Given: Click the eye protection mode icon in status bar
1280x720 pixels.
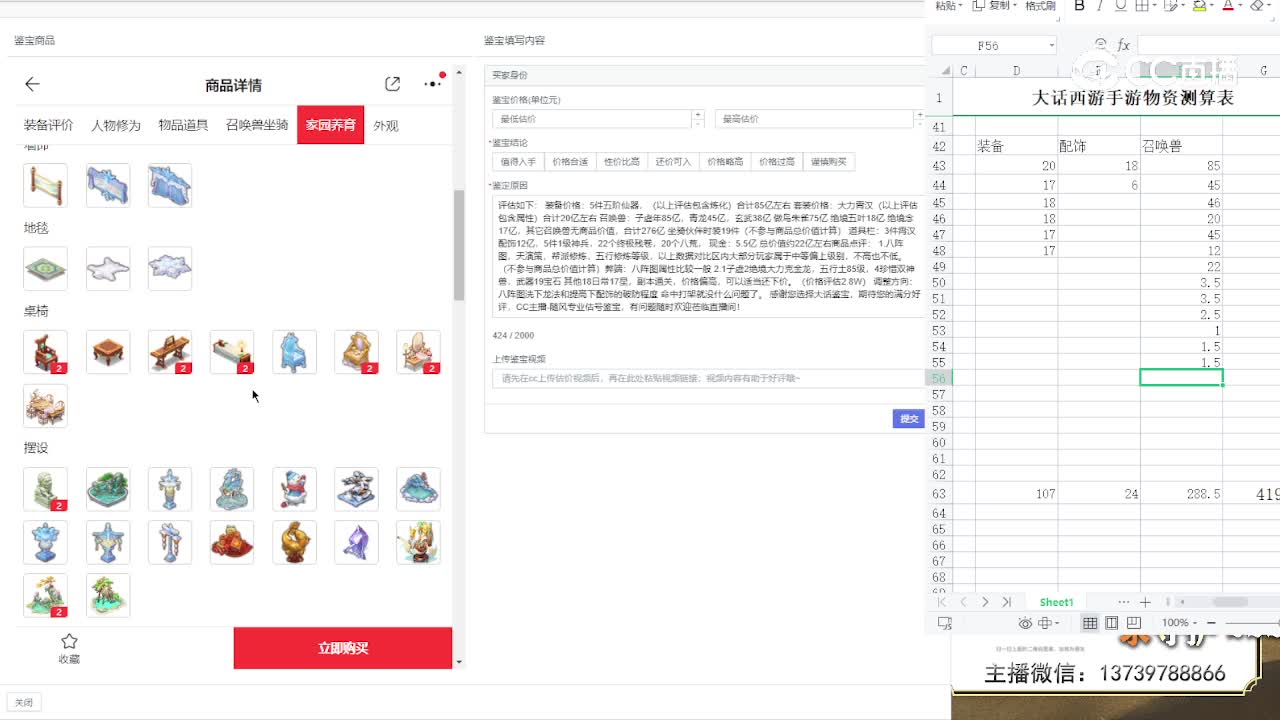Looking at the screenshot, I should tap(1025, 623).
